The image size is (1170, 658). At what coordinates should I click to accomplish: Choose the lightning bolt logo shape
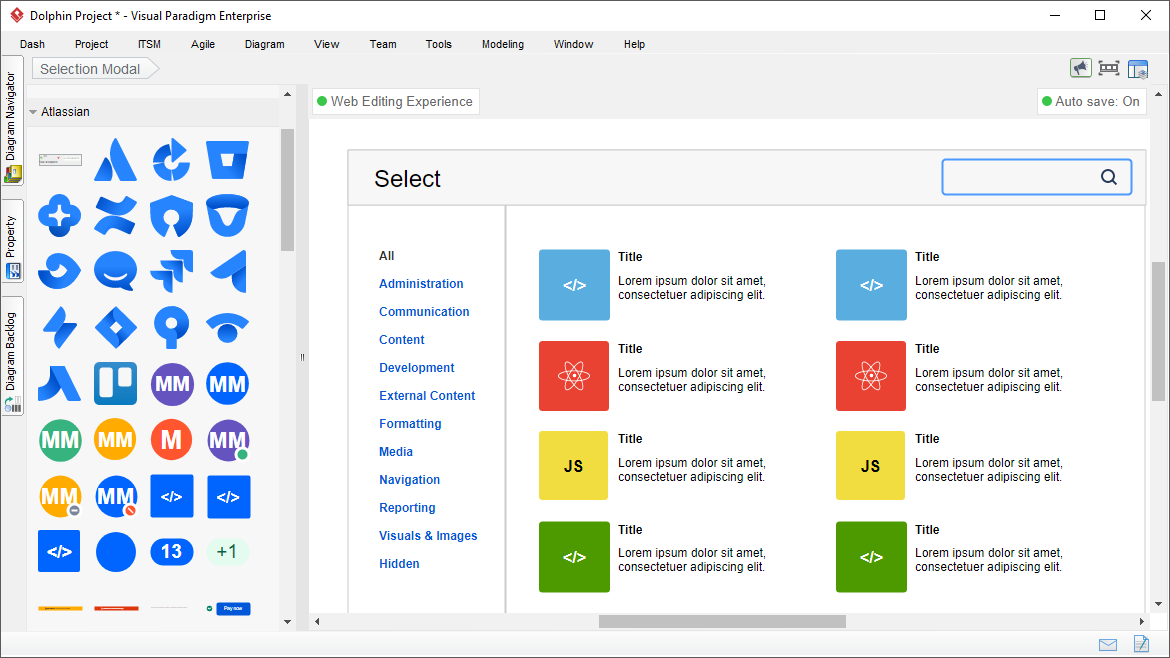pyautogui.click(x=60, y=327)
